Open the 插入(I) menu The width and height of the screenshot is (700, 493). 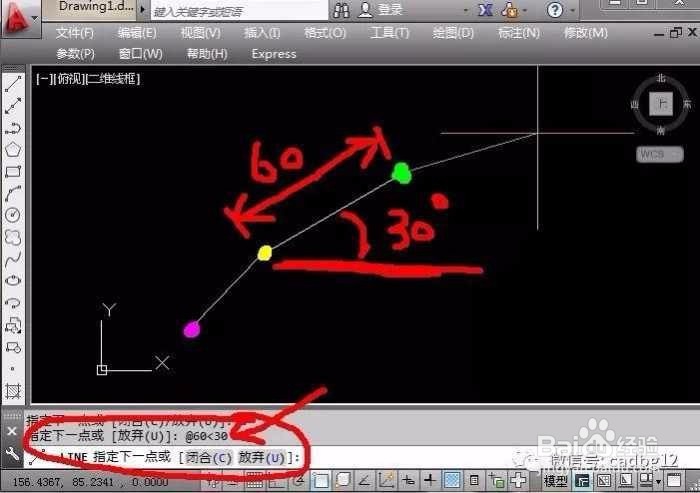[262, 33]
